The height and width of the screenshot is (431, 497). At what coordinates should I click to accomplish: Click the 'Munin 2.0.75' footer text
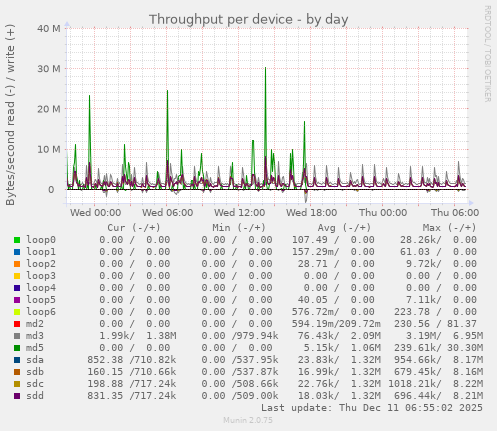tap(248, 420)
